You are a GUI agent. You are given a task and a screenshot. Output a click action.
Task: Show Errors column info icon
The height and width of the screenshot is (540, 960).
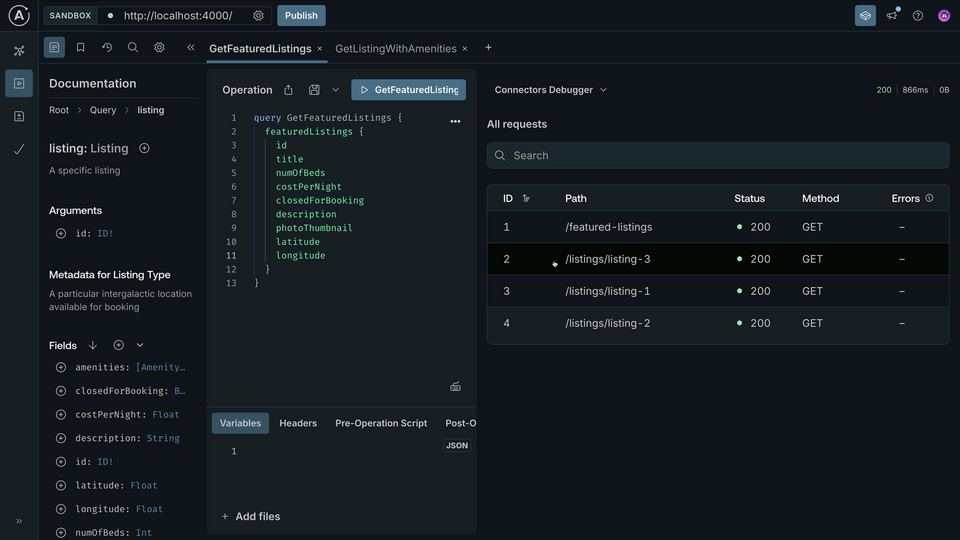pos(929,198)
